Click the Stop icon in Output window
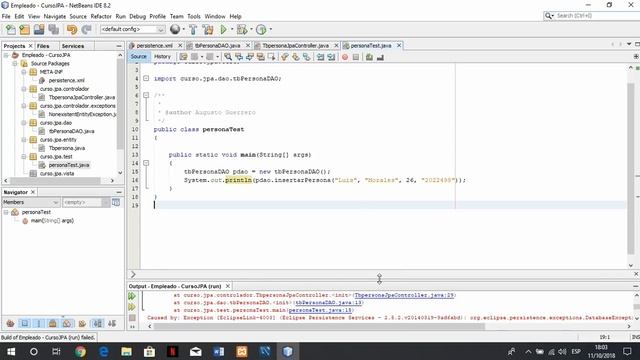 132,317
